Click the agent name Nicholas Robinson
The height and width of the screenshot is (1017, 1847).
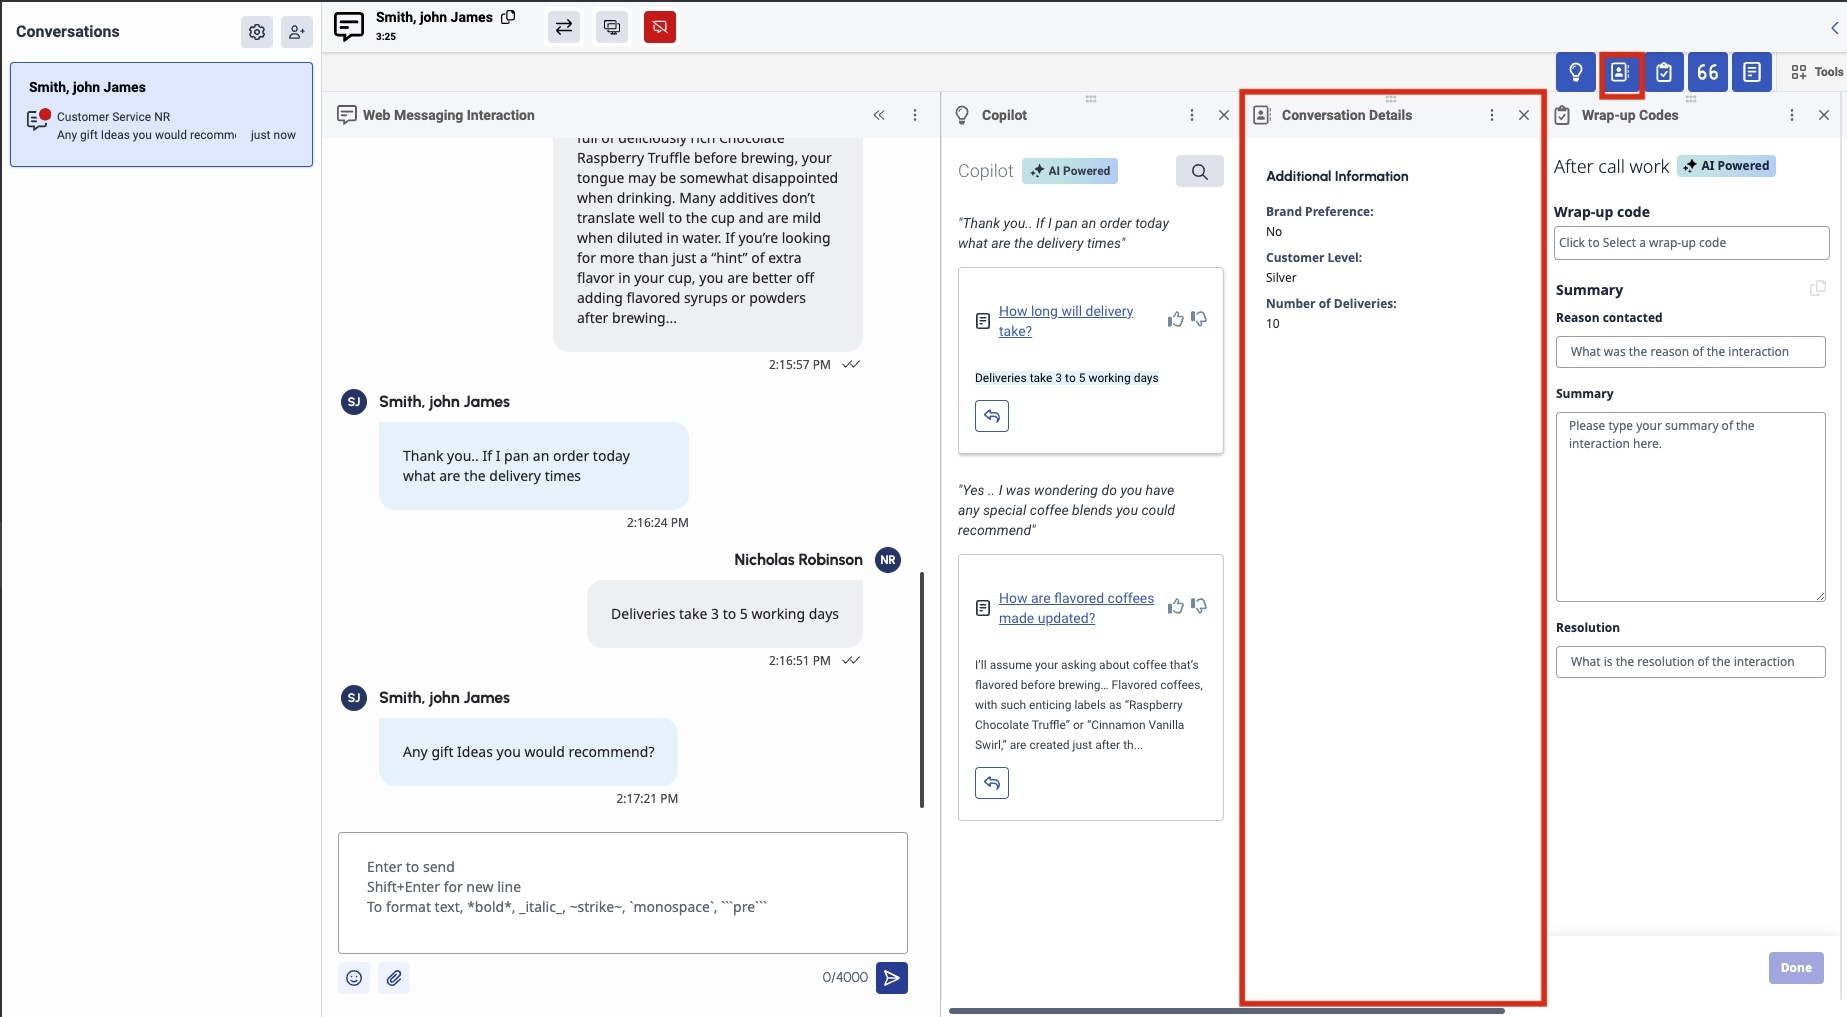798,560
